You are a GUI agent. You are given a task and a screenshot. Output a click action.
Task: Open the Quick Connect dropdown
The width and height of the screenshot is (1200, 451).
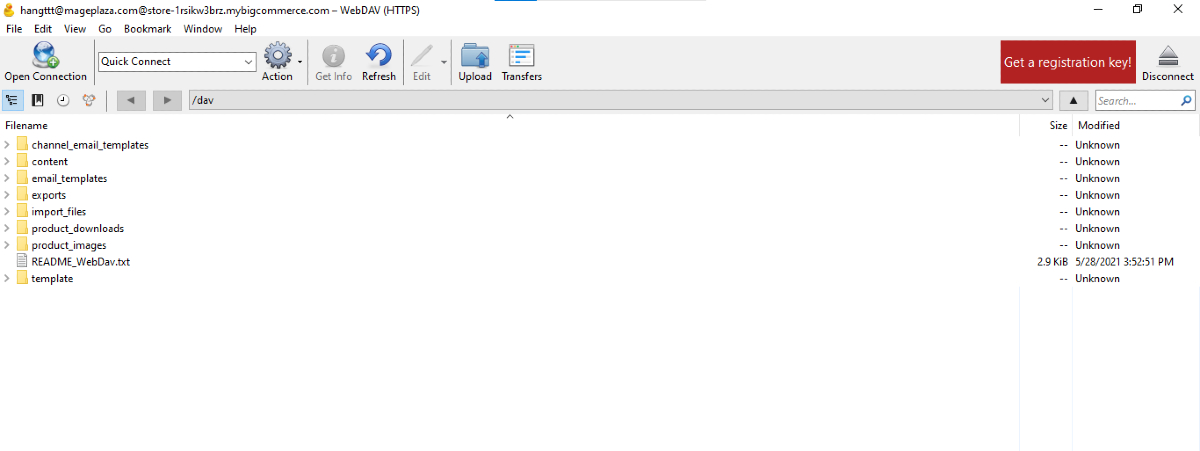coord(249,62)
